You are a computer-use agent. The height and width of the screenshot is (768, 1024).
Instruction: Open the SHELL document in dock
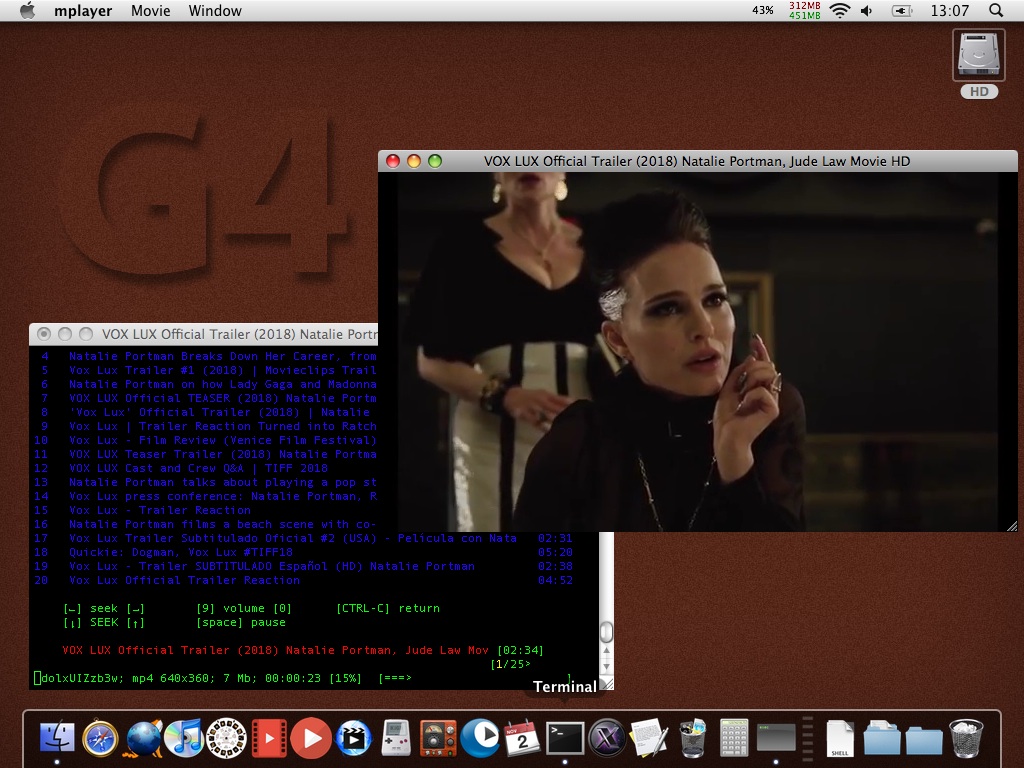click(x=840, y=738)
